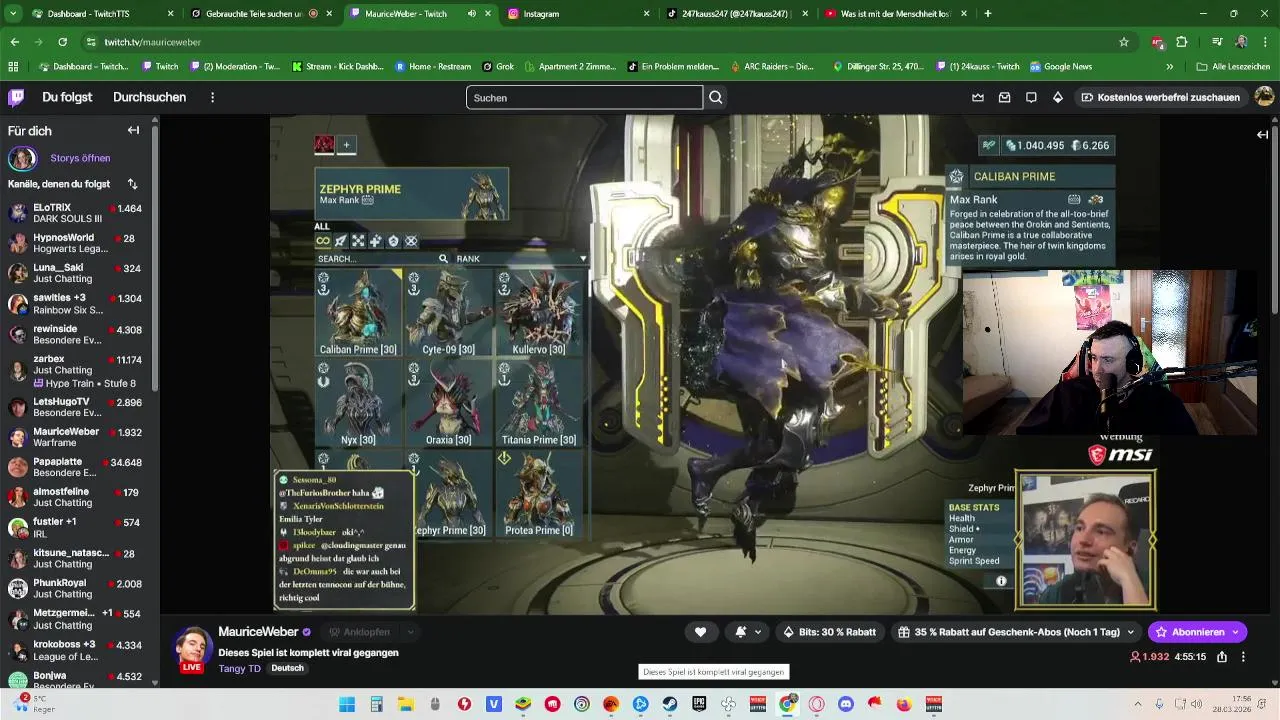
Task: Collapse the Für dich sidebar
Action: [133, 130]
